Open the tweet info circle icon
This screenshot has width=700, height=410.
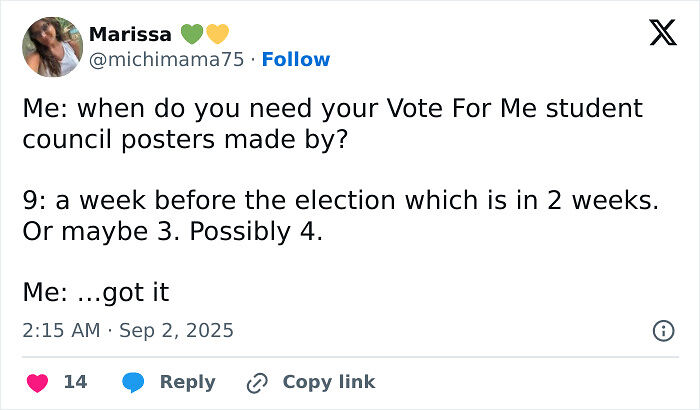(663, 331)
